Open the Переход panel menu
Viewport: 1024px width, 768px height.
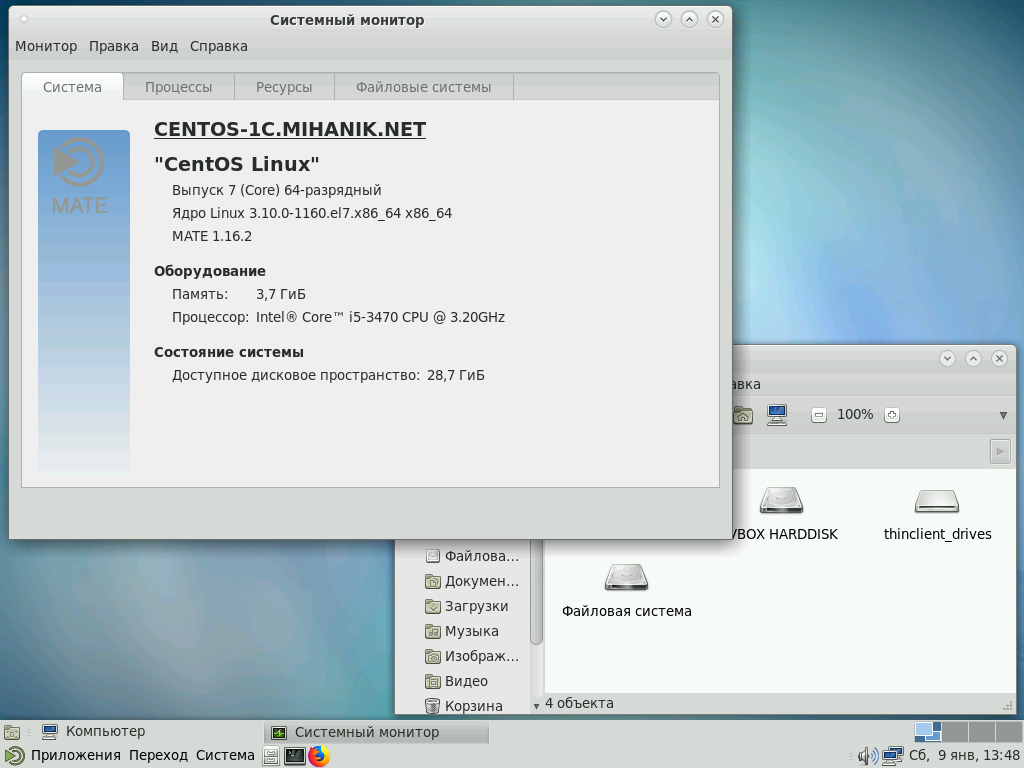click(x=158, y=756)
